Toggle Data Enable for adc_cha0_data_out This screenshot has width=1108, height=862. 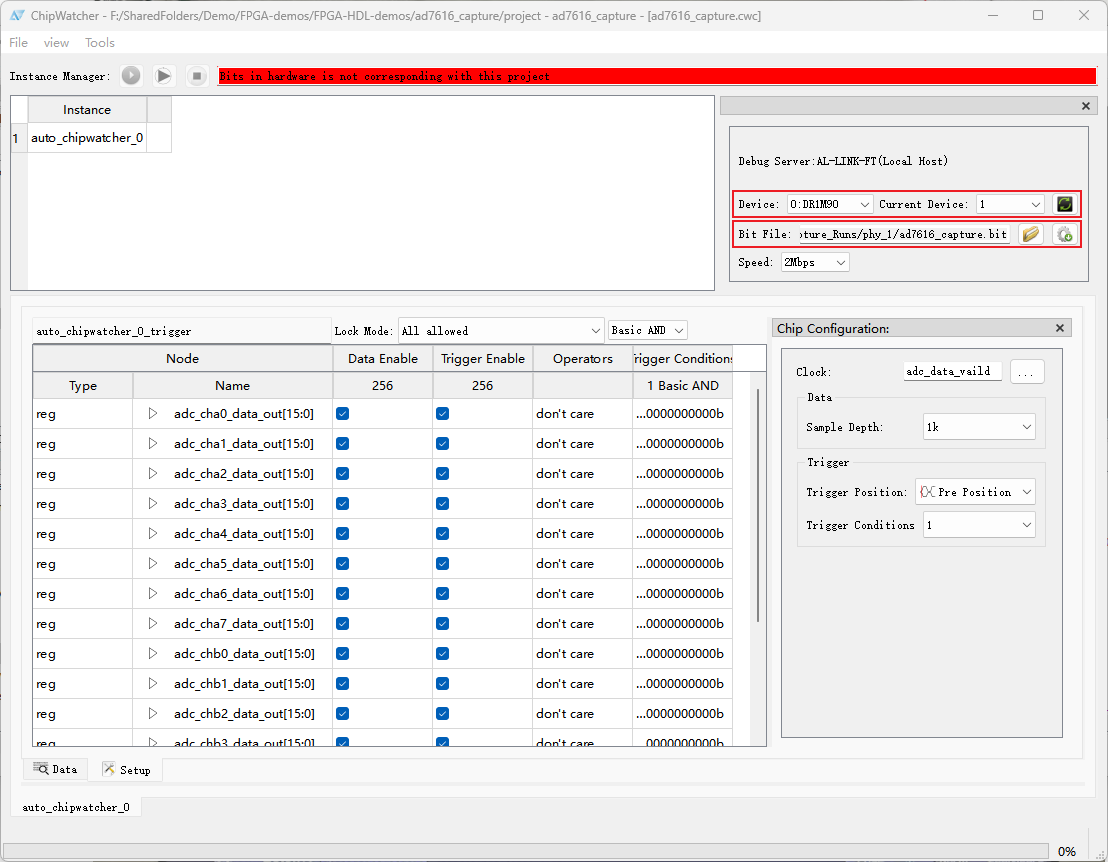pyautogui.click(x=343, y=413)
